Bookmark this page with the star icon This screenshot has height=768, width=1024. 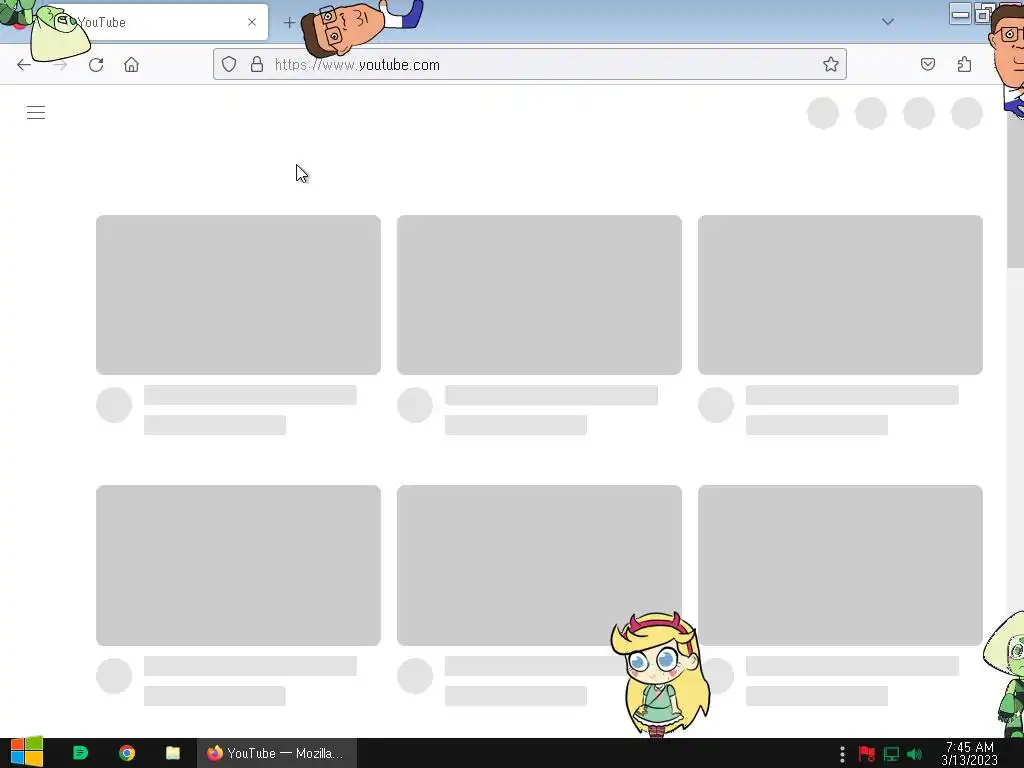click(830, 64)
